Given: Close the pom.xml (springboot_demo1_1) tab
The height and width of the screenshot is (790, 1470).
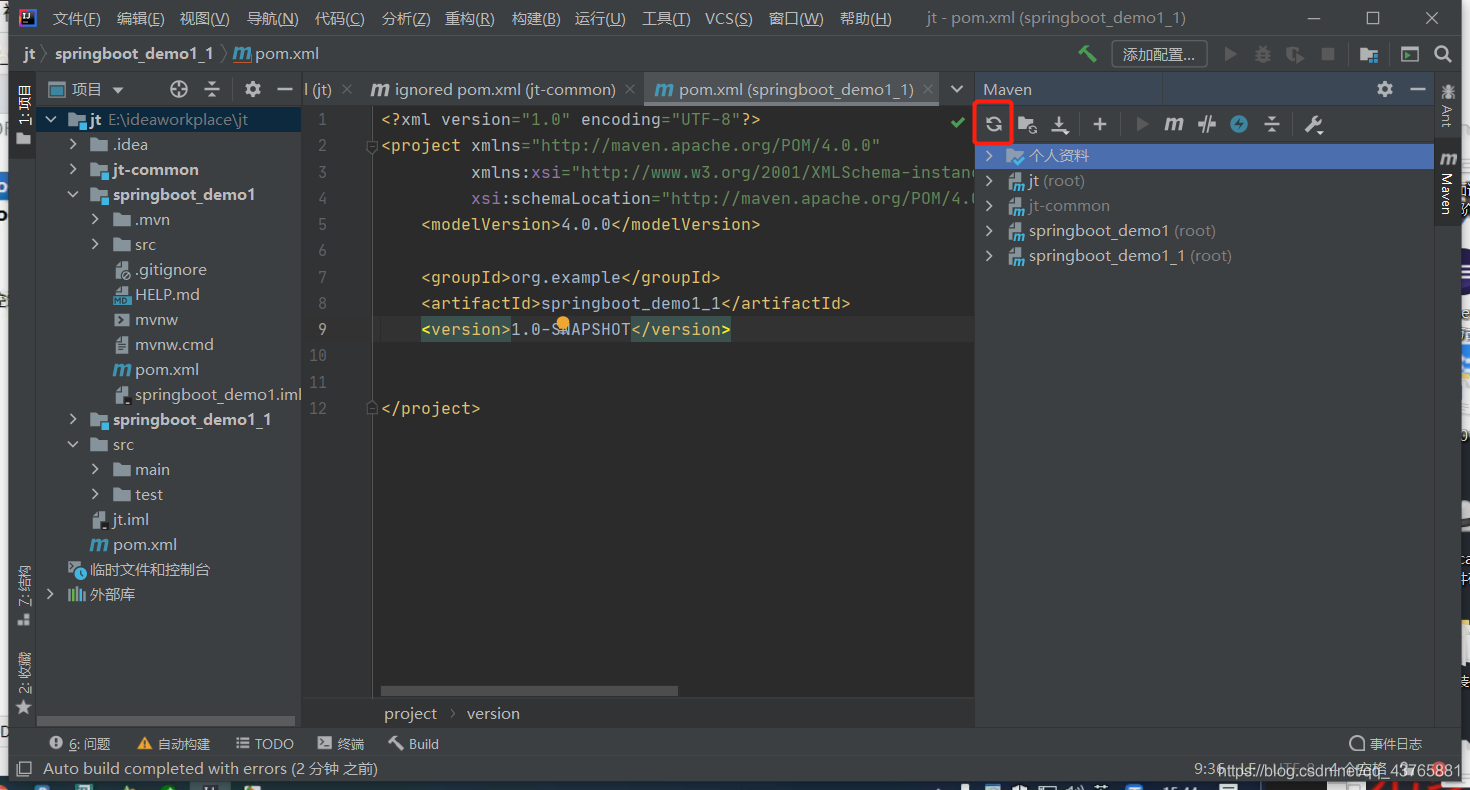Looking at the screenshot, I should tap(928, 89).
